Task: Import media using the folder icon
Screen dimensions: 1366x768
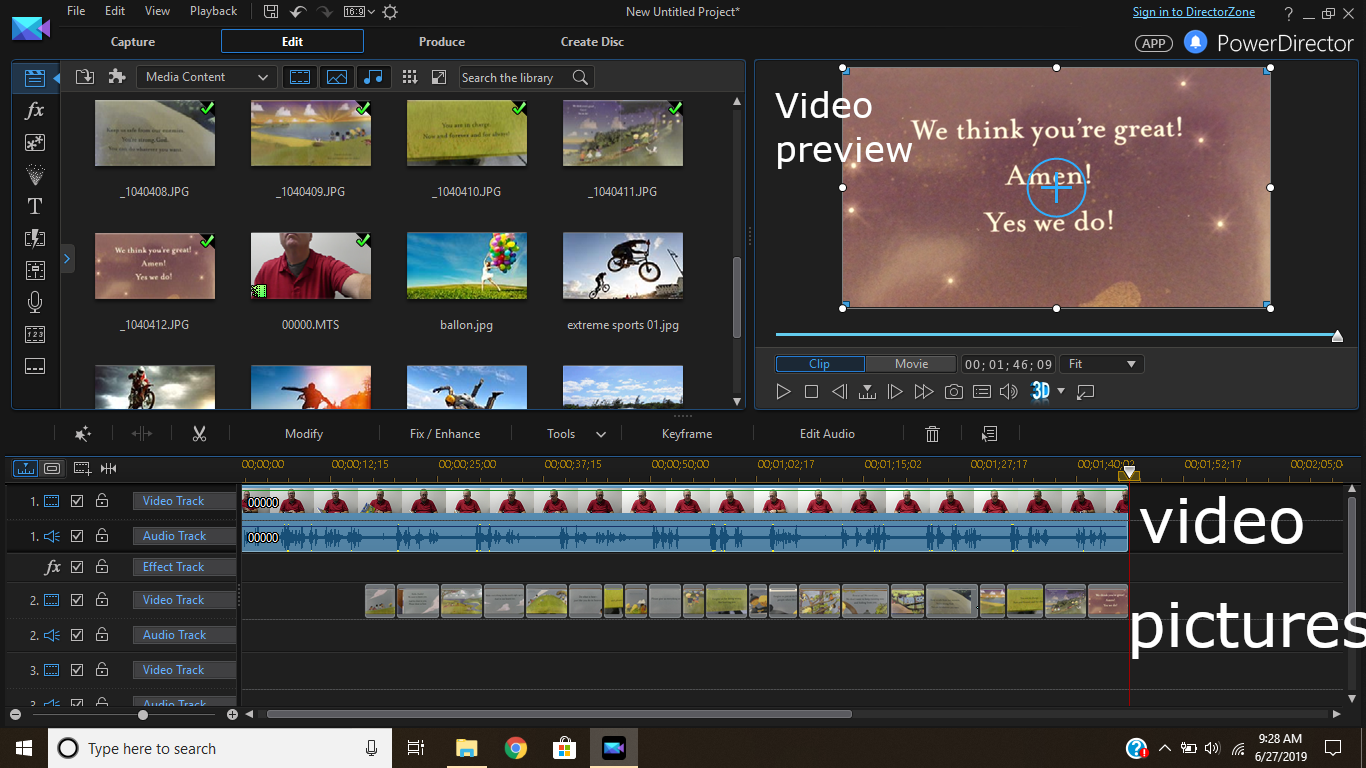Action: [85, 77]
